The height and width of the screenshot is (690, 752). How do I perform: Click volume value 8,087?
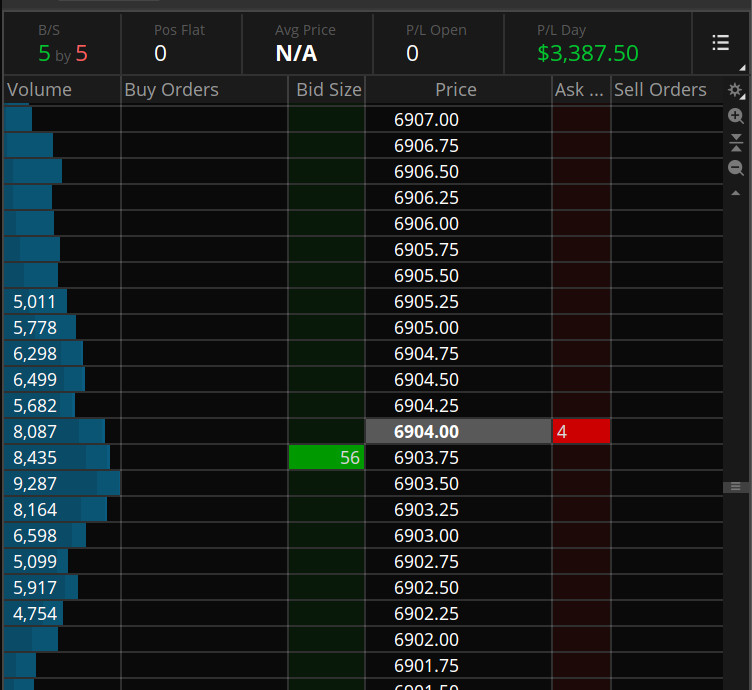pos(35,432)
